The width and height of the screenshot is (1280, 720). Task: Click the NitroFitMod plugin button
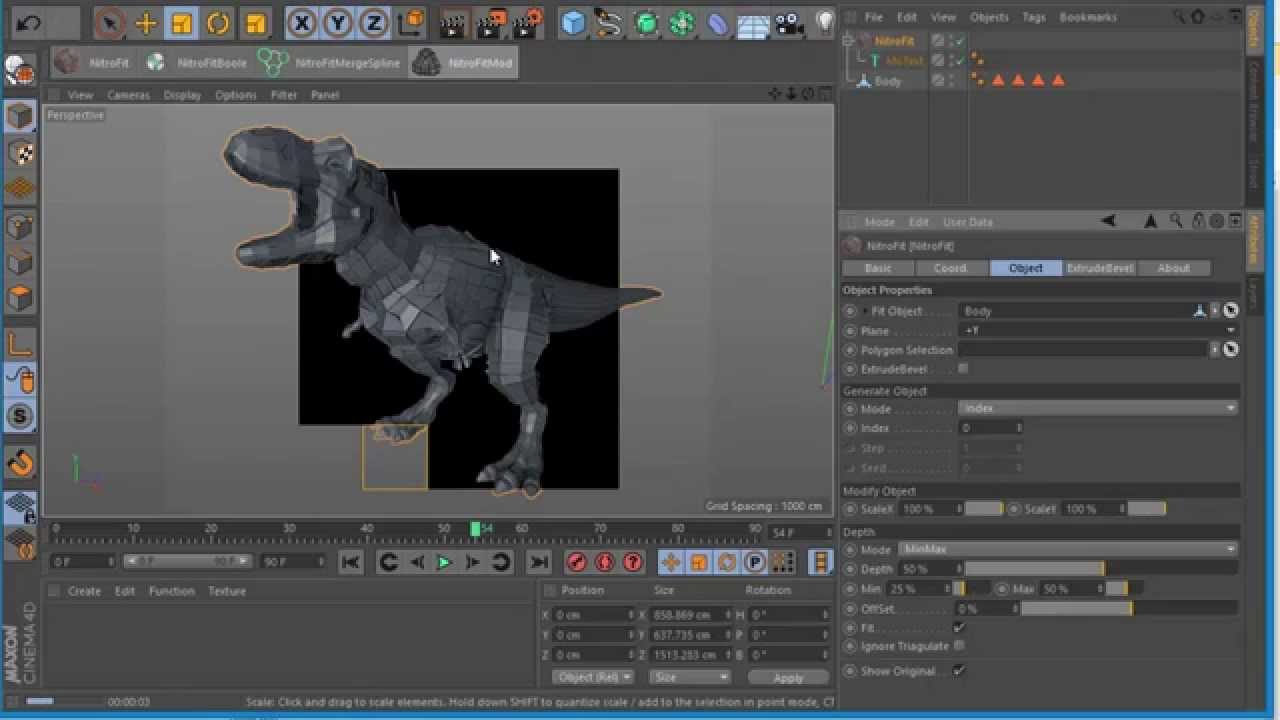(x=463, y=63)
